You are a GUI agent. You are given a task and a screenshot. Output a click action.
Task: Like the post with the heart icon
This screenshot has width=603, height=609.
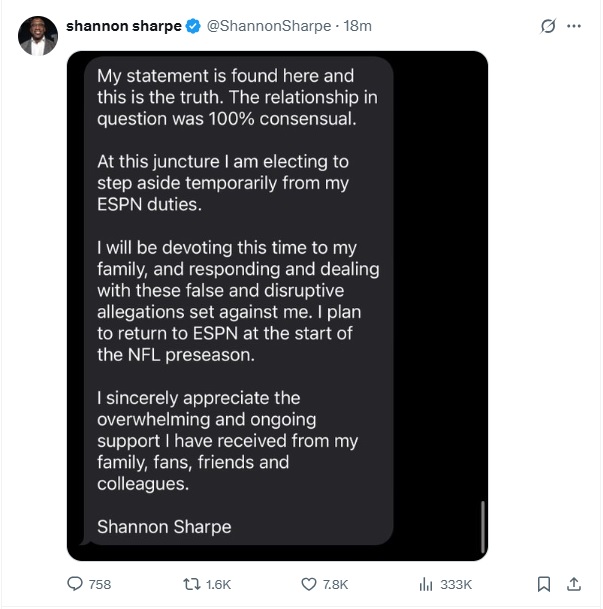click(309, 584)
